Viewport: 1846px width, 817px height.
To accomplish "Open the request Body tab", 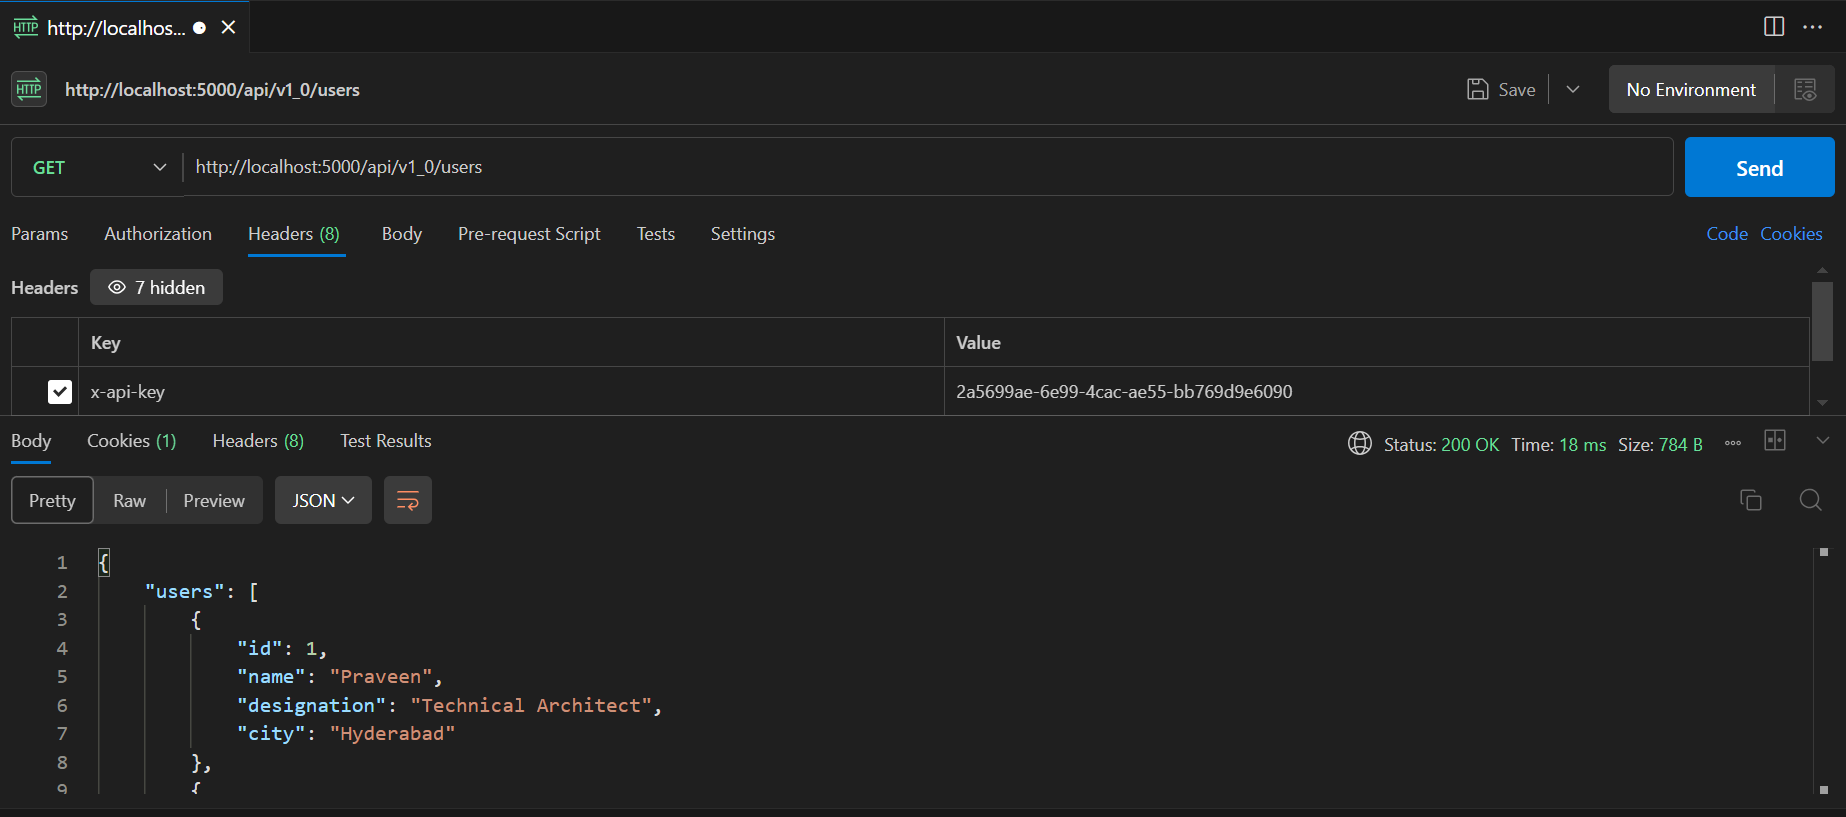I will 402,234.
